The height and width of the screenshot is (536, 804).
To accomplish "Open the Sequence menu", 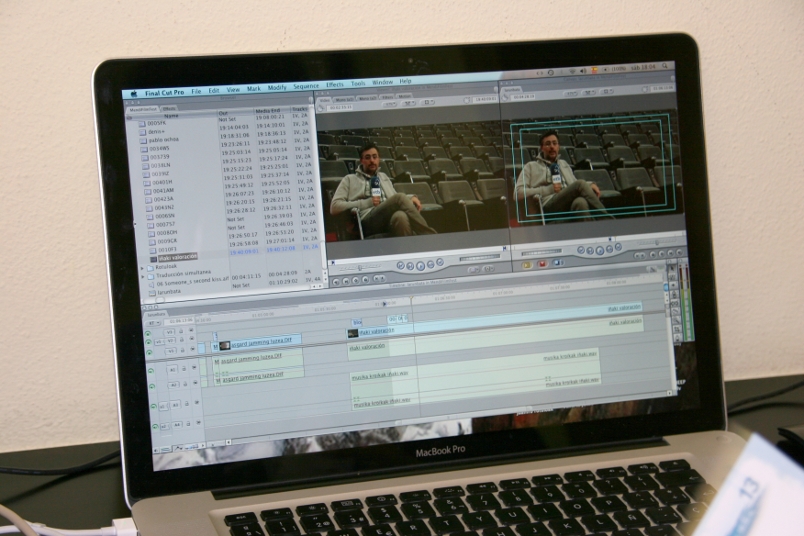I will pyautogui.click(x=306, y=86).
